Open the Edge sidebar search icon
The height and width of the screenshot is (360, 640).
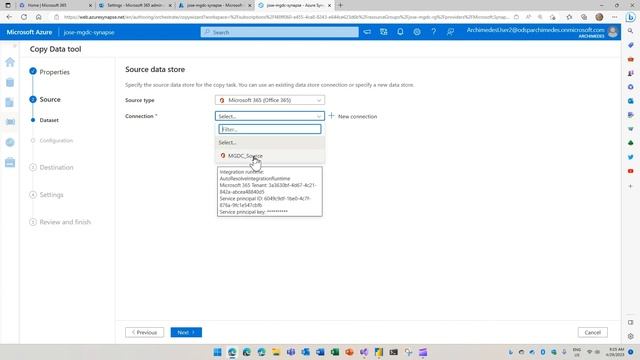point(631,31)
